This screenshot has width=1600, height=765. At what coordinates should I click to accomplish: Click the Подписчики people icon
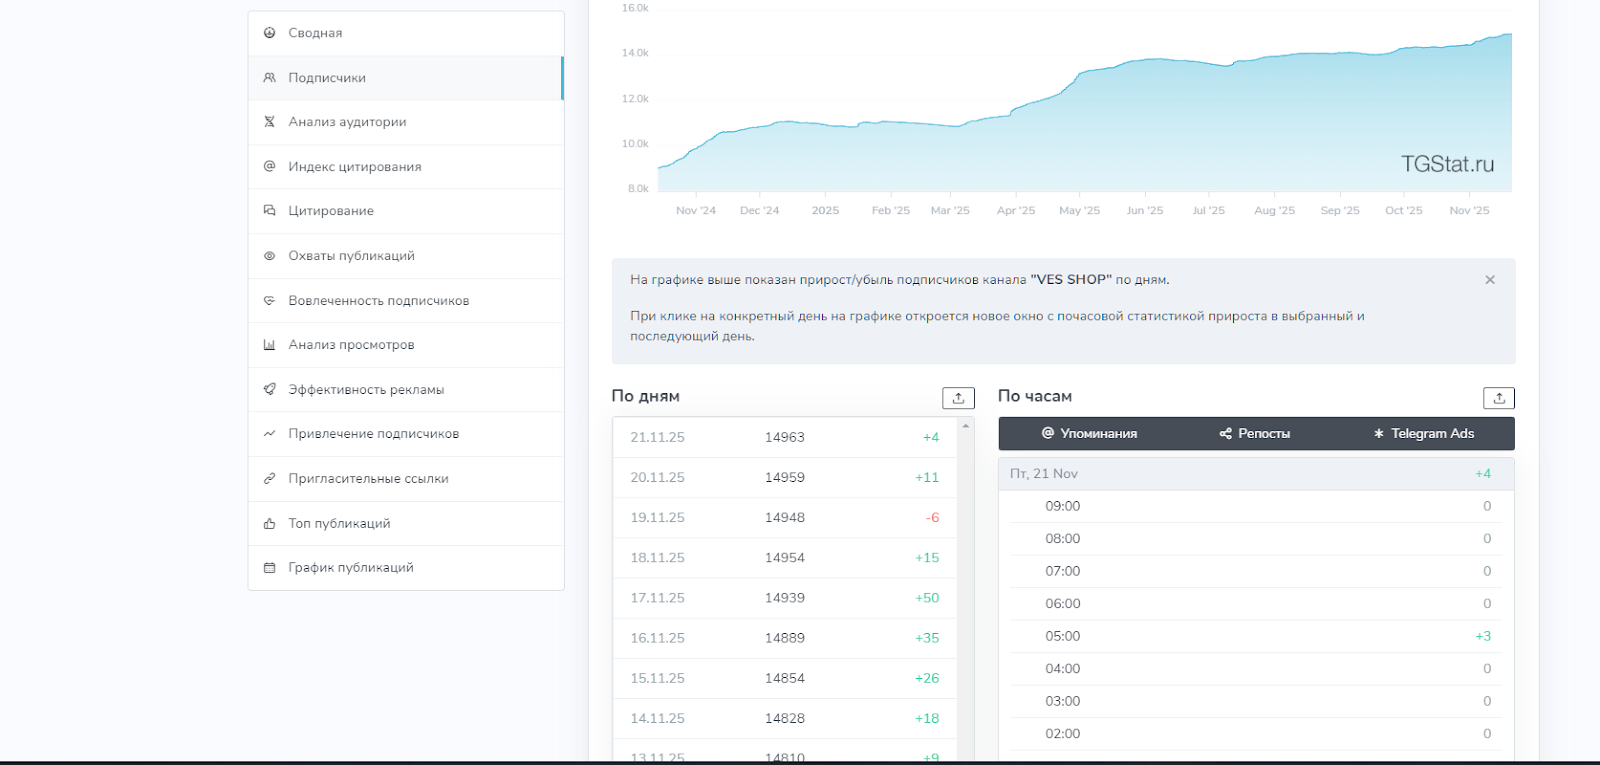click(269, 78)
